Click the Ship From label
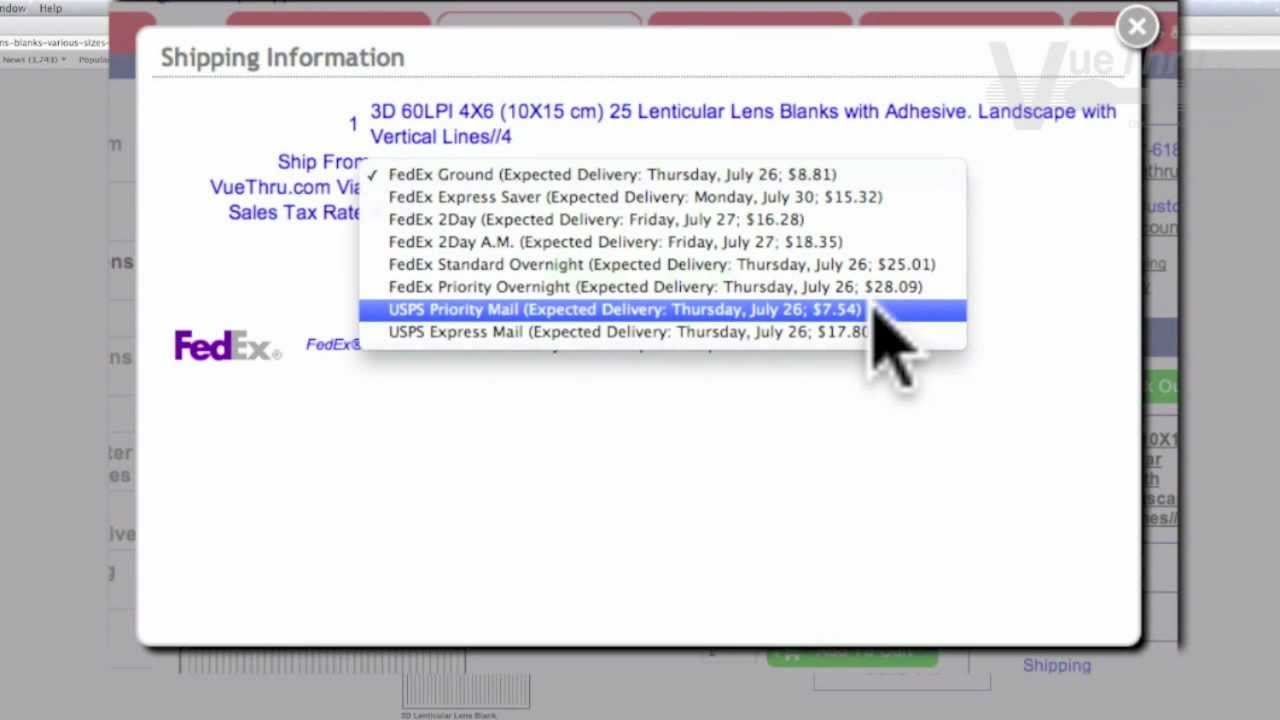The image size is (1280, 720). [322, 162]
